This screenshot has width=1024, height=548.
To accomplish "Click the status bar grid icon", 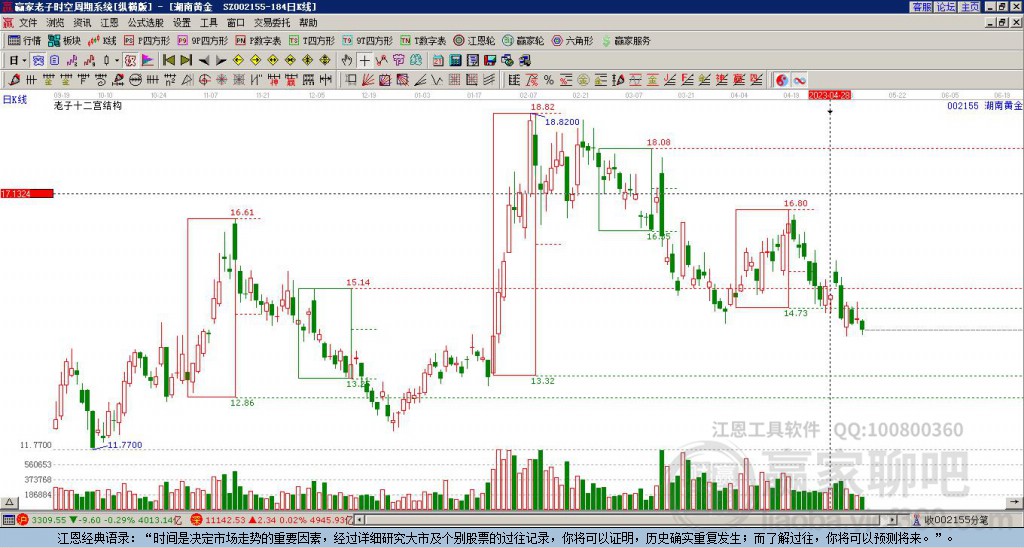I will pyautogui.click(x=8, y=520).
